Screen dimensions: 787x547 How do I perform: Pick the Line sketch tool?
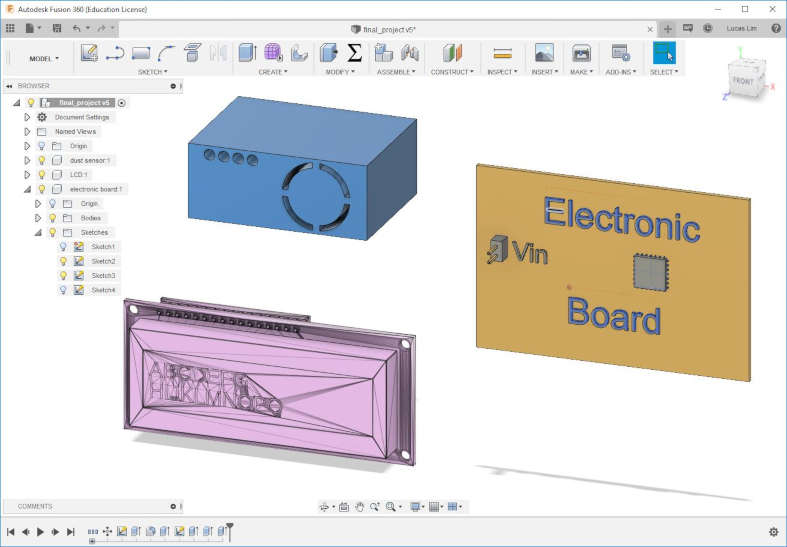pyautogui.click(x=115, y=53)
